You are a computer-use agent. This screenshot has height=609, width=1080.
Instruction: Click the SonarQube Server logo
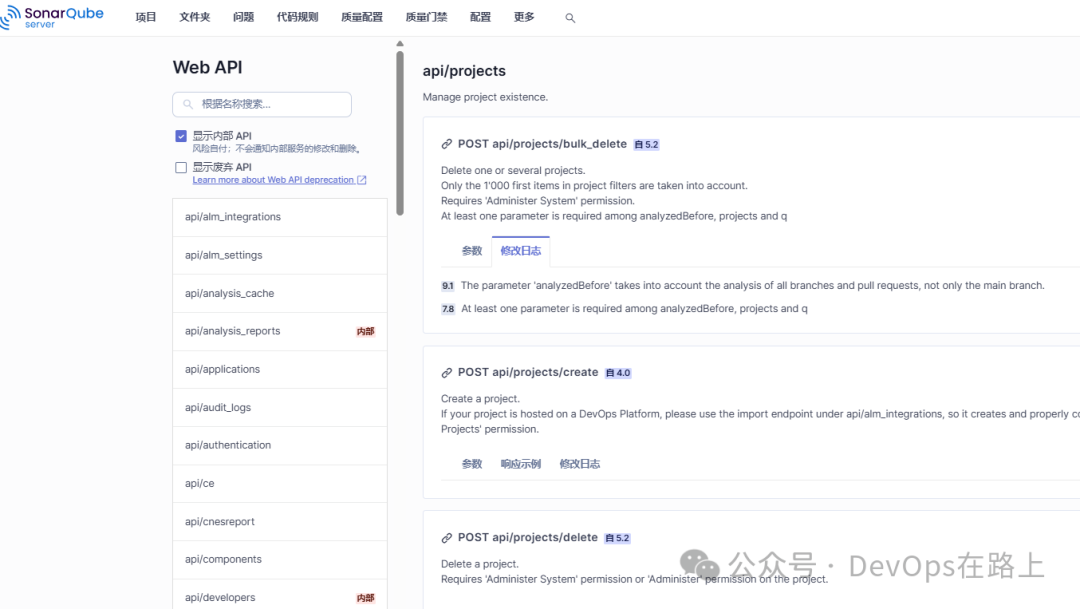pyautogui.click(x=52, y=16)
